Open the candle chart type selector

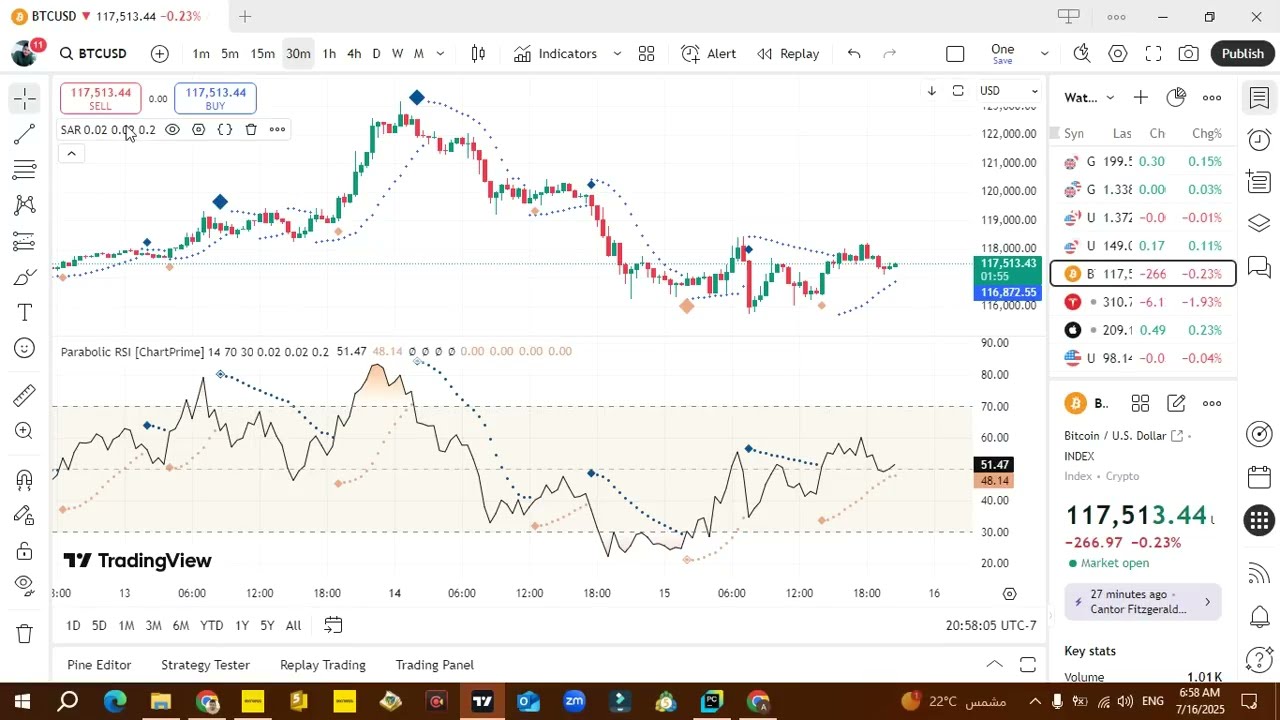pyautogui.click(x=478, y=53)
